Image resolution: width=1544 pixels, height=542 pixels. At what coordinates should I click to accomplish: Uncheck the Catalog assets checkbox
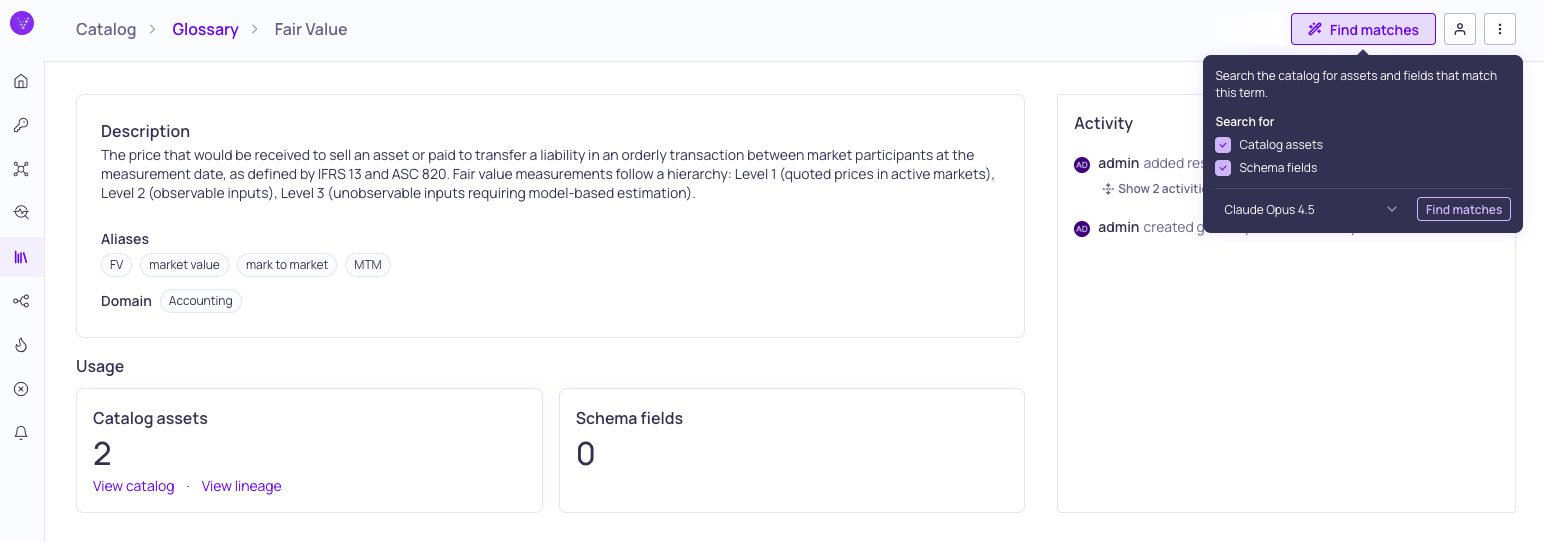pyautogui.click(x=1223, y=145)
